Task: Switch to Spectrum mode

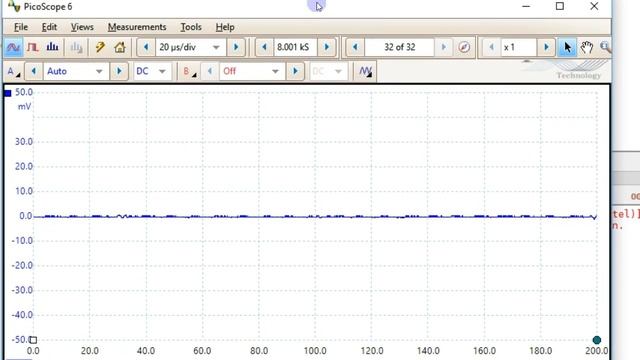Action: click(52, 47)
